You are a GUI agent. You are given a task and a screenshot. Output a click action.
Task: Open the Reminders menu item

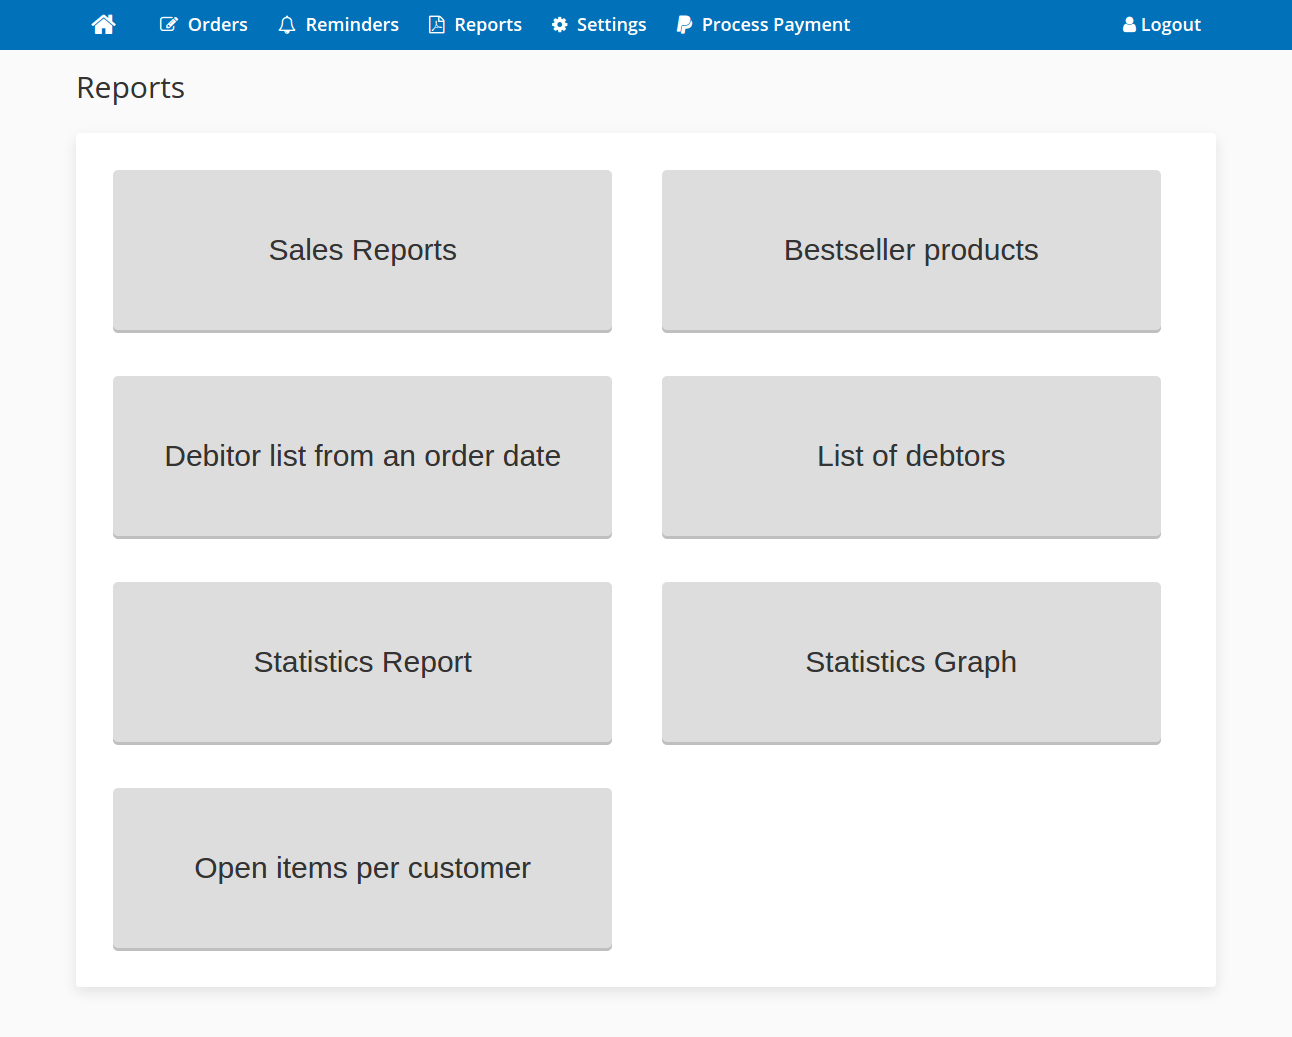(x=352, y=25)
